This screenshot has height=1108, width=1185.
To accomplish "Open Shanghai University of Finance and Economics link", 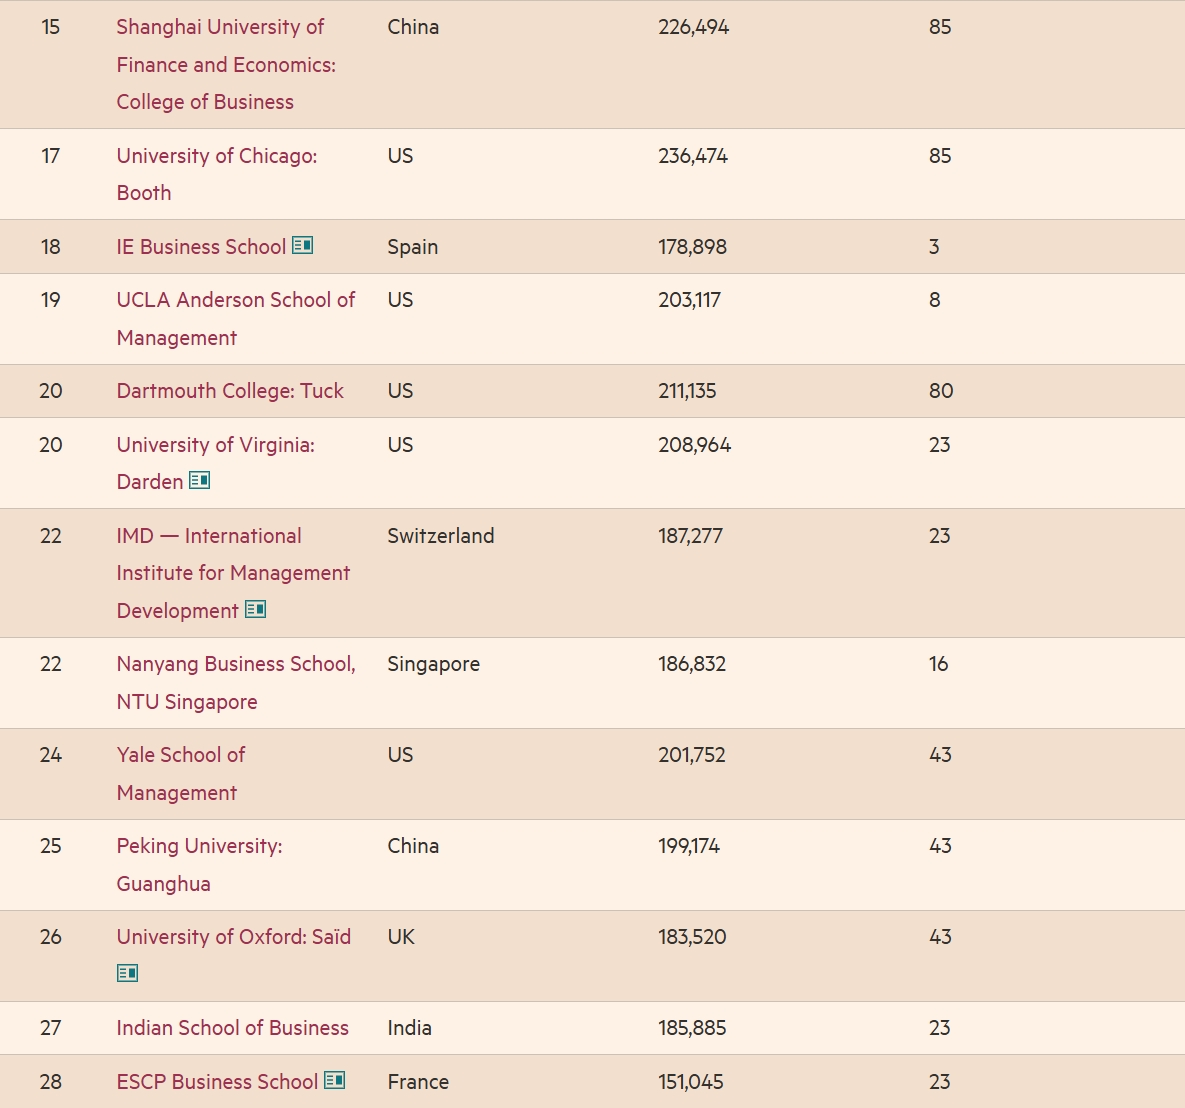I will pyautogui.click(x=226, y=64).
